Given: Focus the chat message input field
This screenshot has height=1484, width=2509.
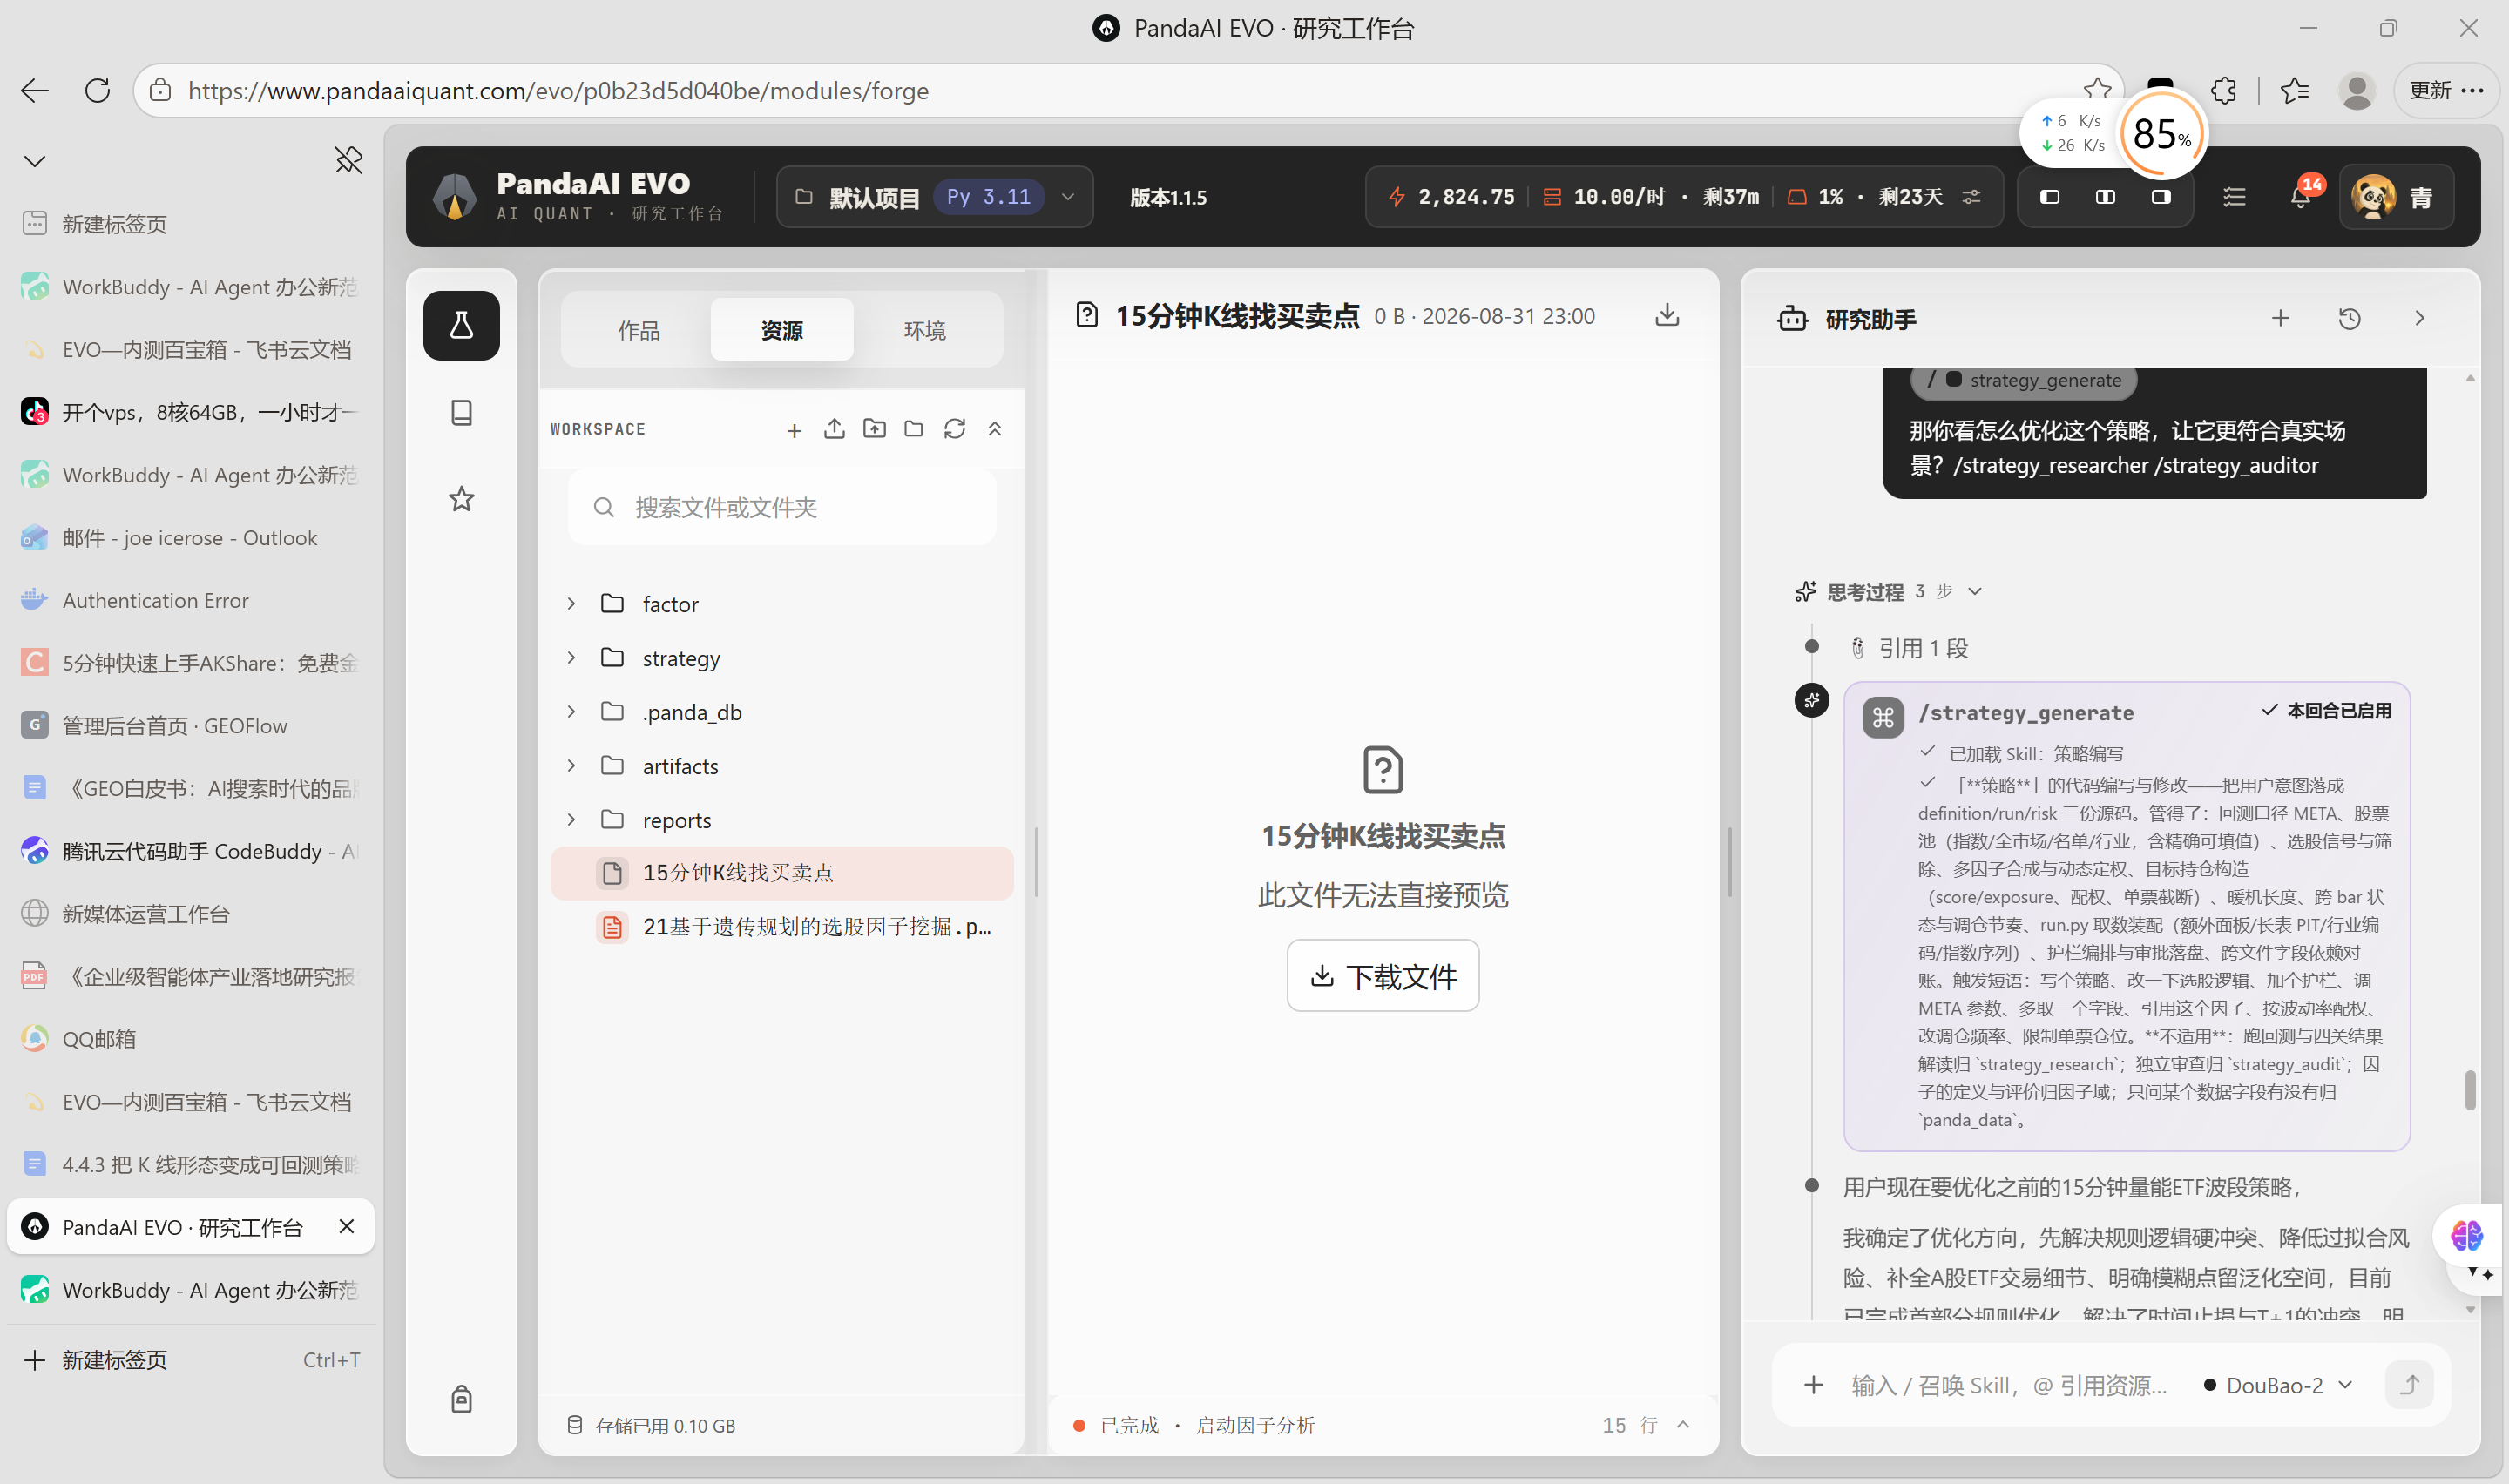Looking at the screenshot, I should coord(2010,1385).
